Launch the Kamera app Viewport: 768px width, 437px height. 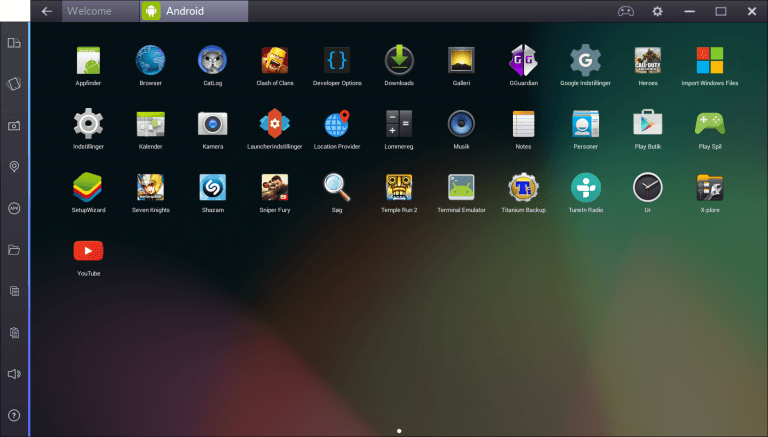point(213,123)
